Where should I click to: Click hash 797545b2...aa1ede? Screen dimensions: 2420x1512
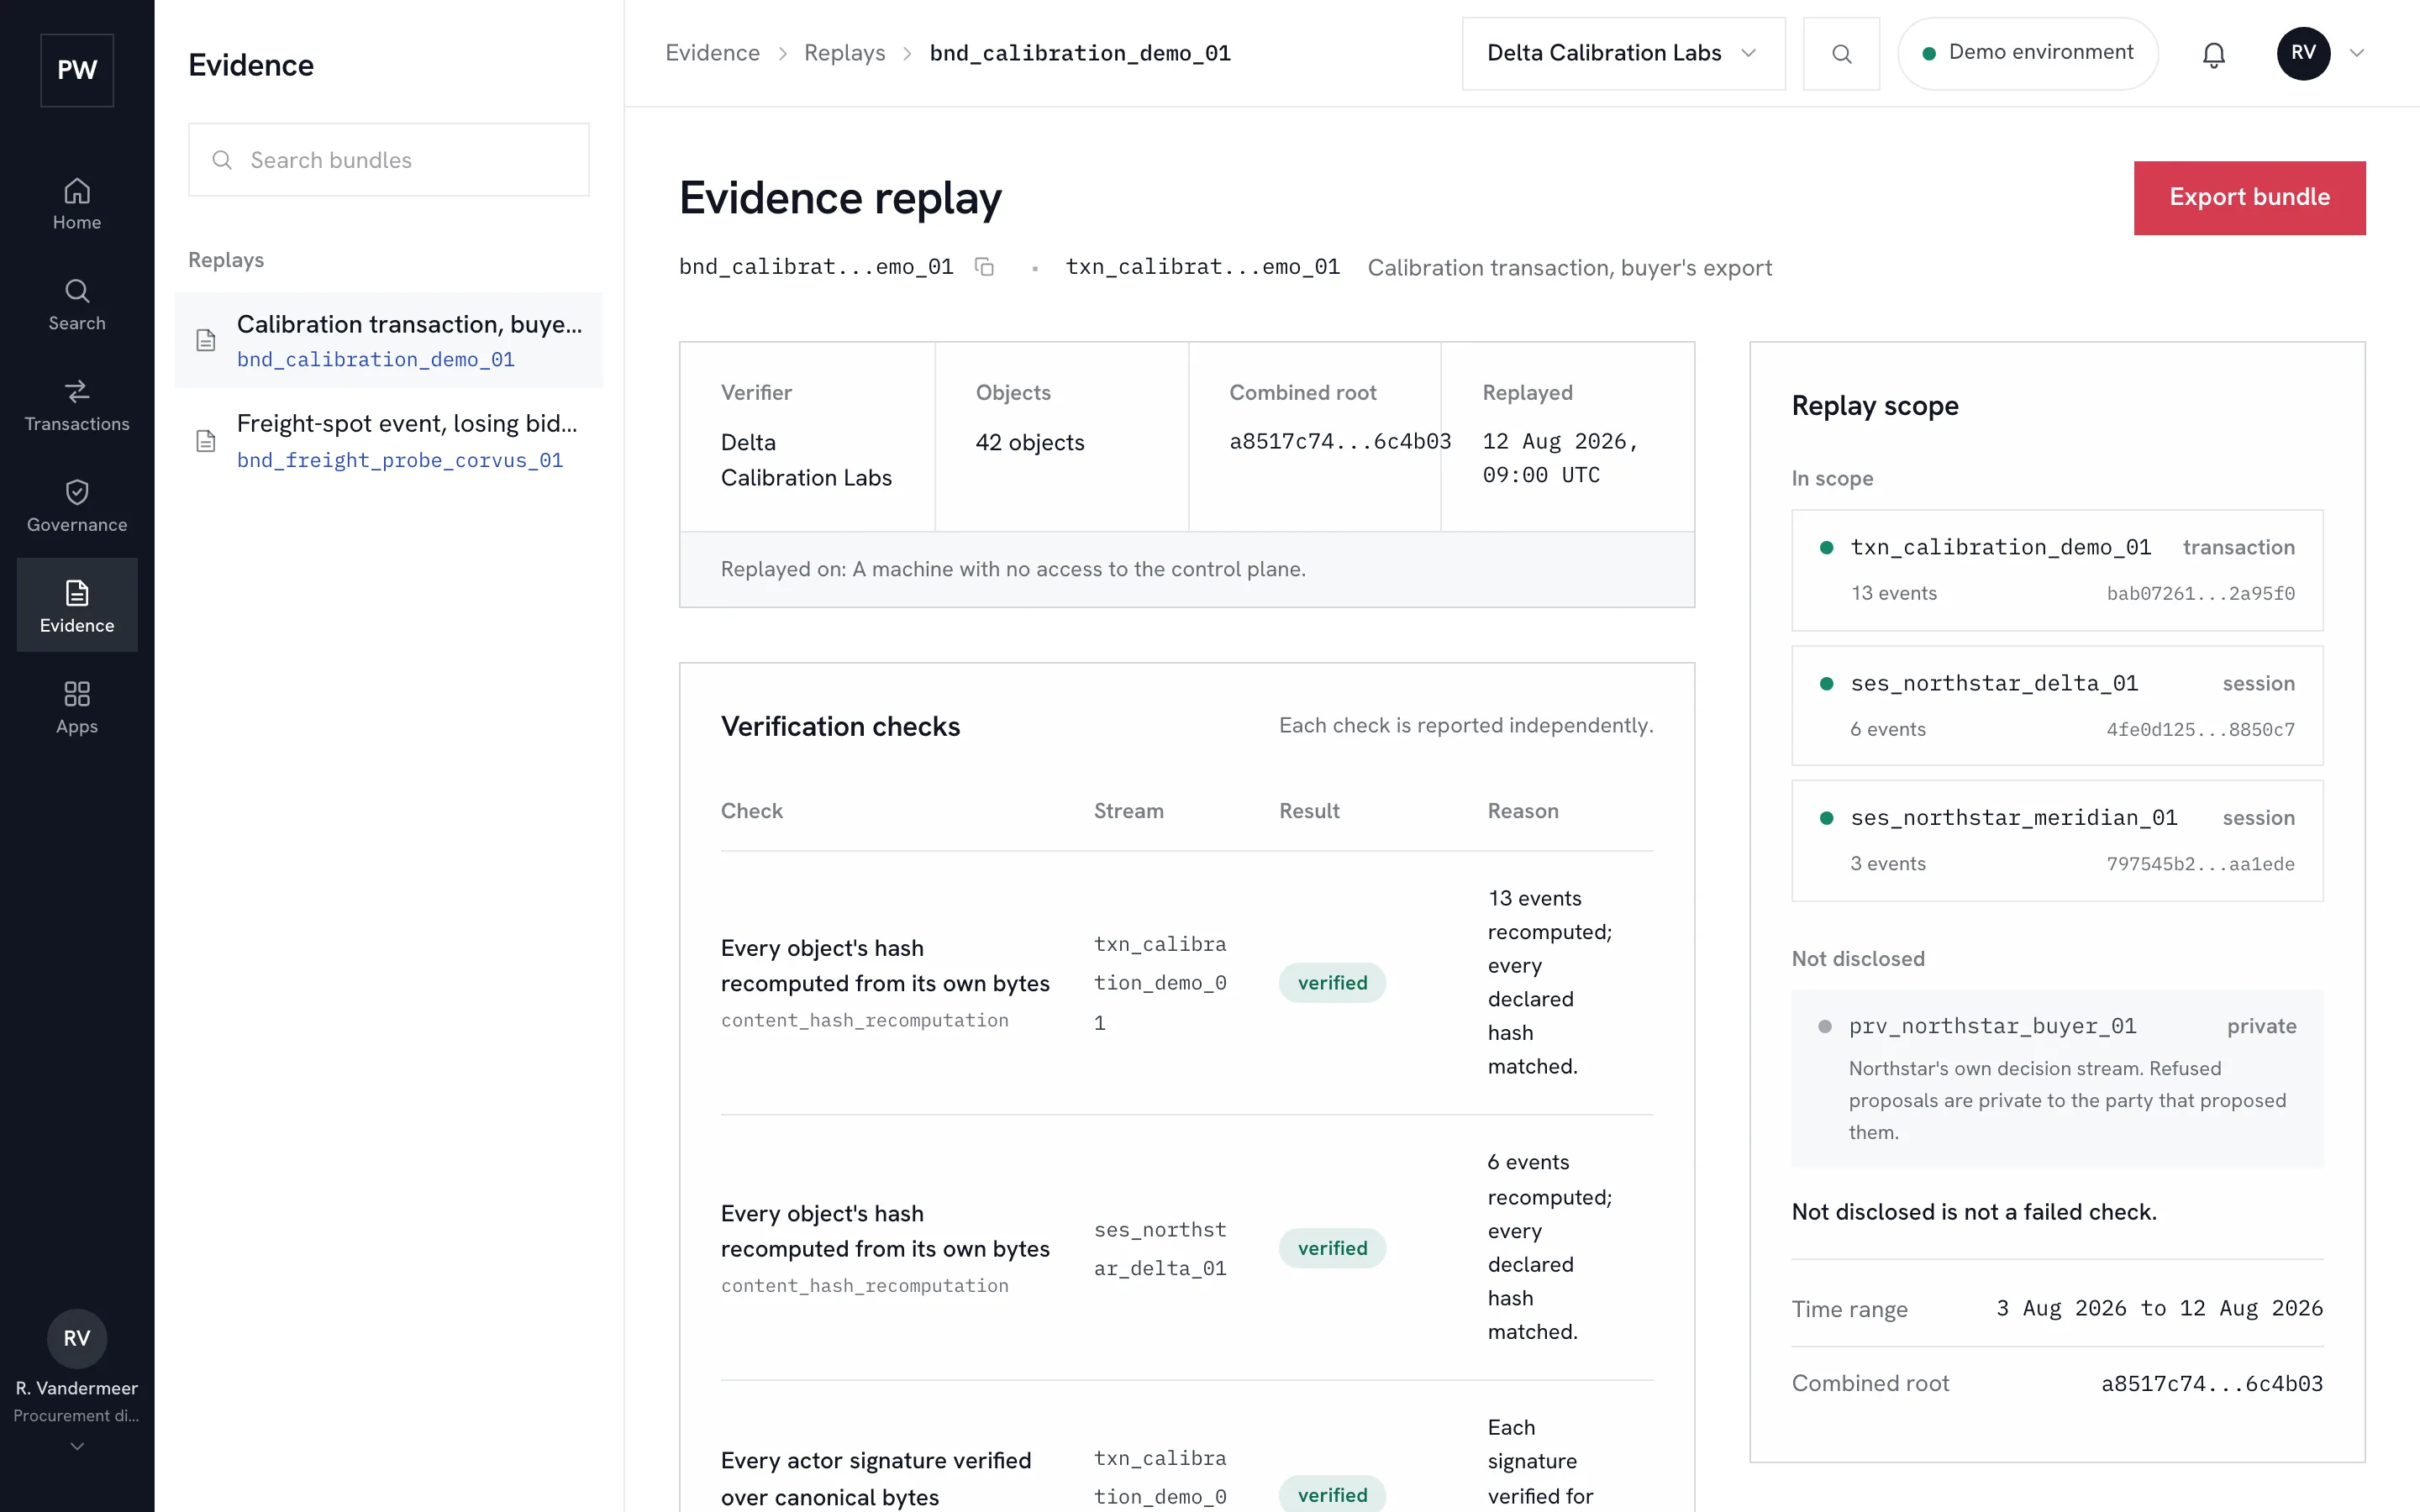(x=2200, y=863)
